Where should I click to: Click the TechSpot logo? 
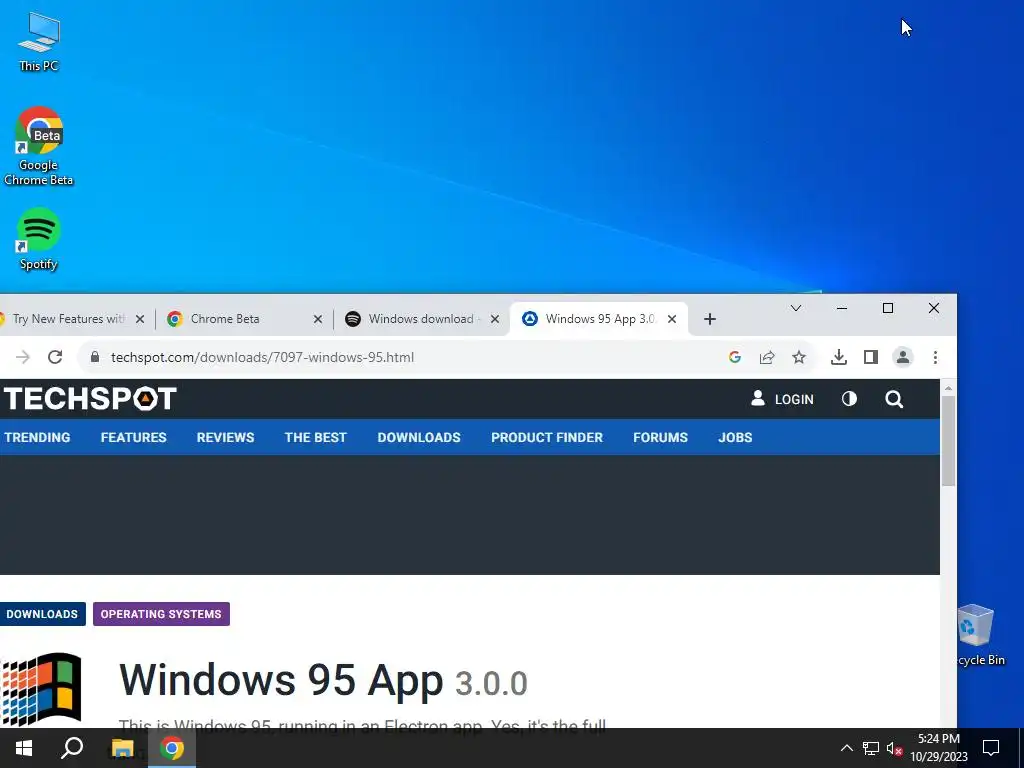89,399
